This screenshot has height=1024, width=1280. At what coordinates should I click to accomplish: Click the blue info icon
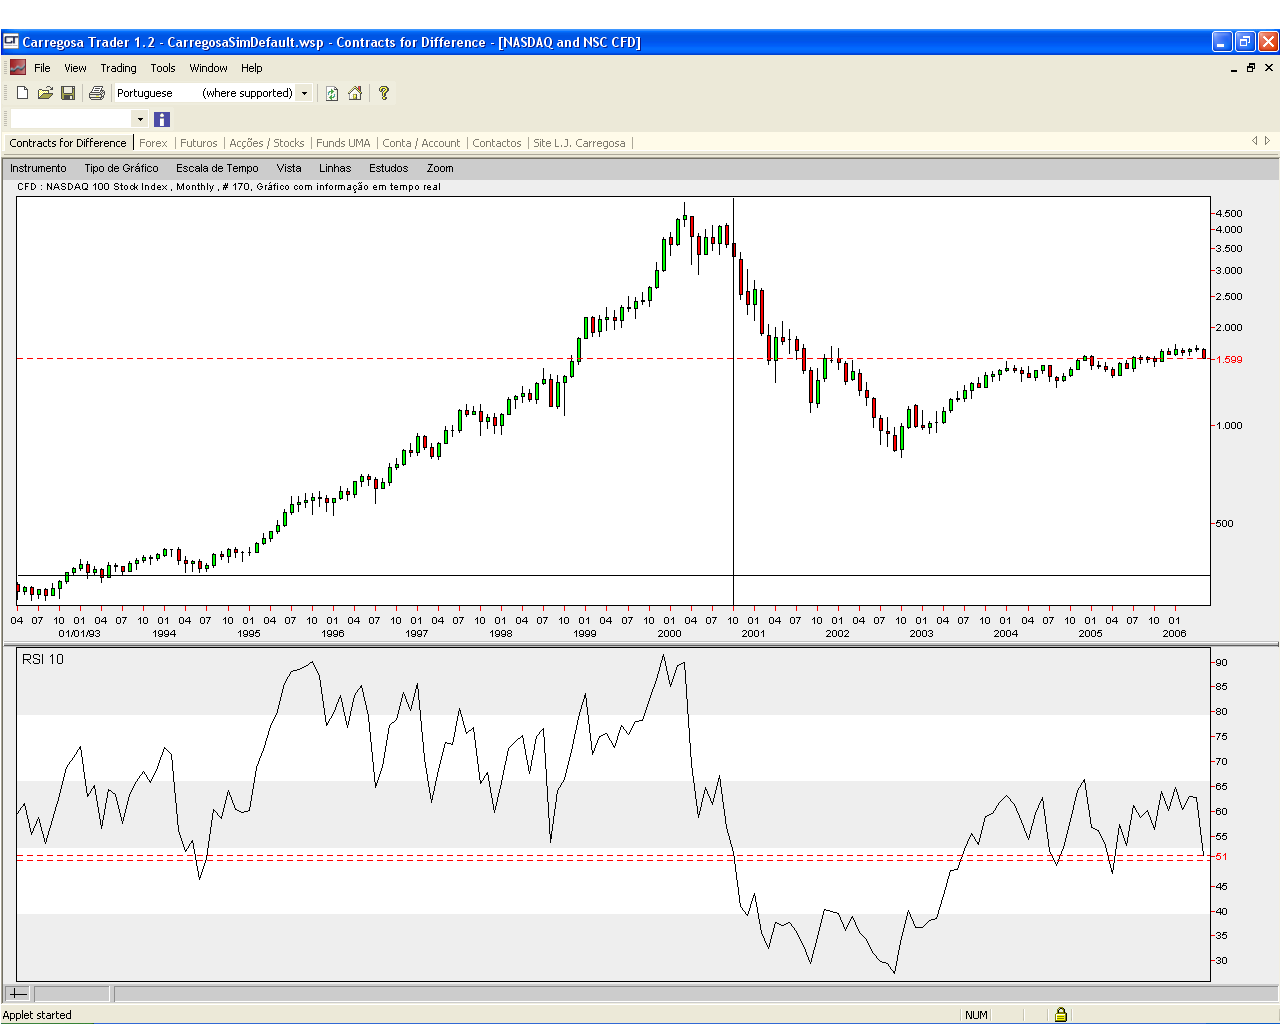pyautogui.click(x=162, y=119)
